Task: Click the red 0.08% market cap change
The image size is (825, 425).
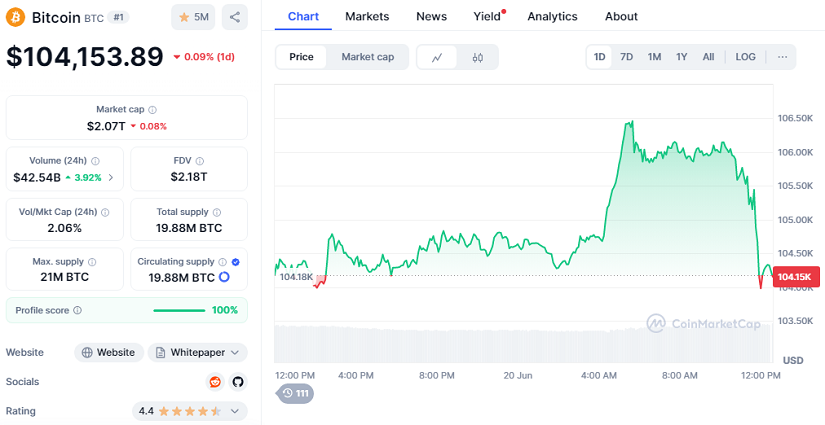Action: click(148, 126)
